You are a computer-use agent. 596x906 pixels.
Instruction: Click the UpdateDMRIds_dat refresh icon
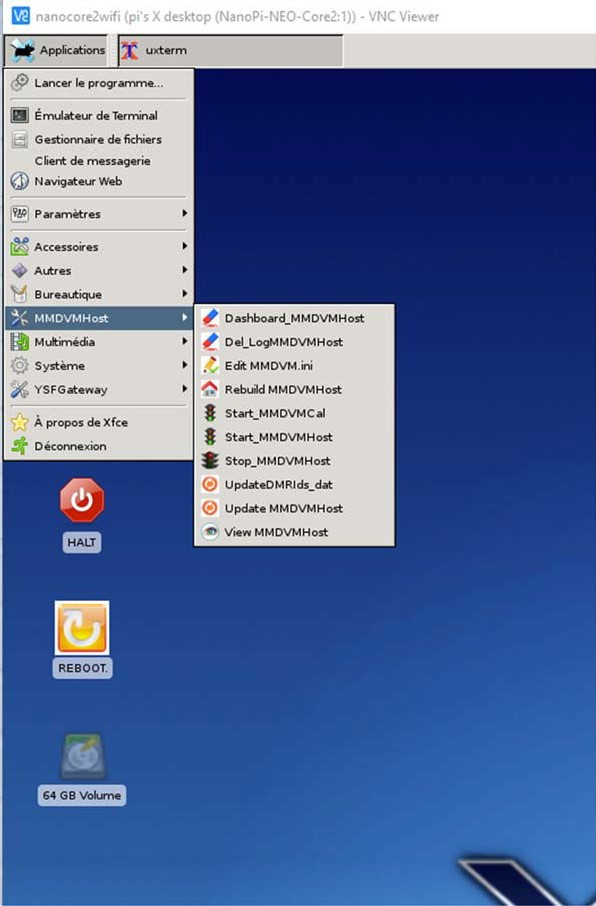210,484
